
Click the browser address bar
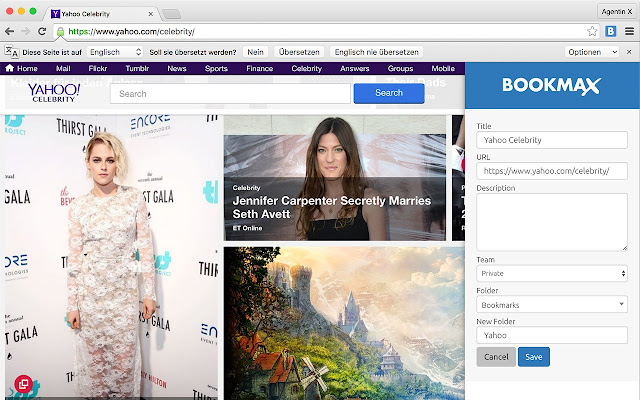(x=322, y=31)
